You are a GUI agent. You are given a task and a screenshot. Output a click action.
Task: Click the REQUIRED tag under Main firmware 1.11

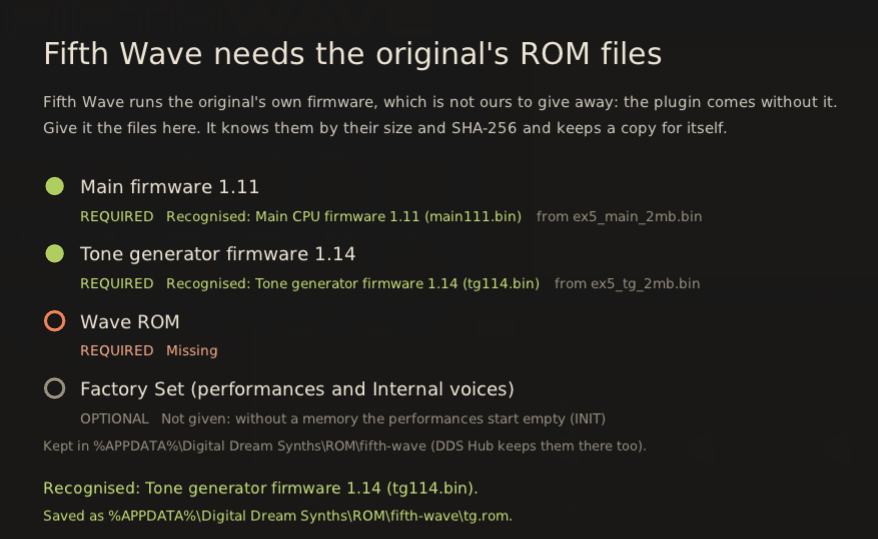[x=116, y=216]
